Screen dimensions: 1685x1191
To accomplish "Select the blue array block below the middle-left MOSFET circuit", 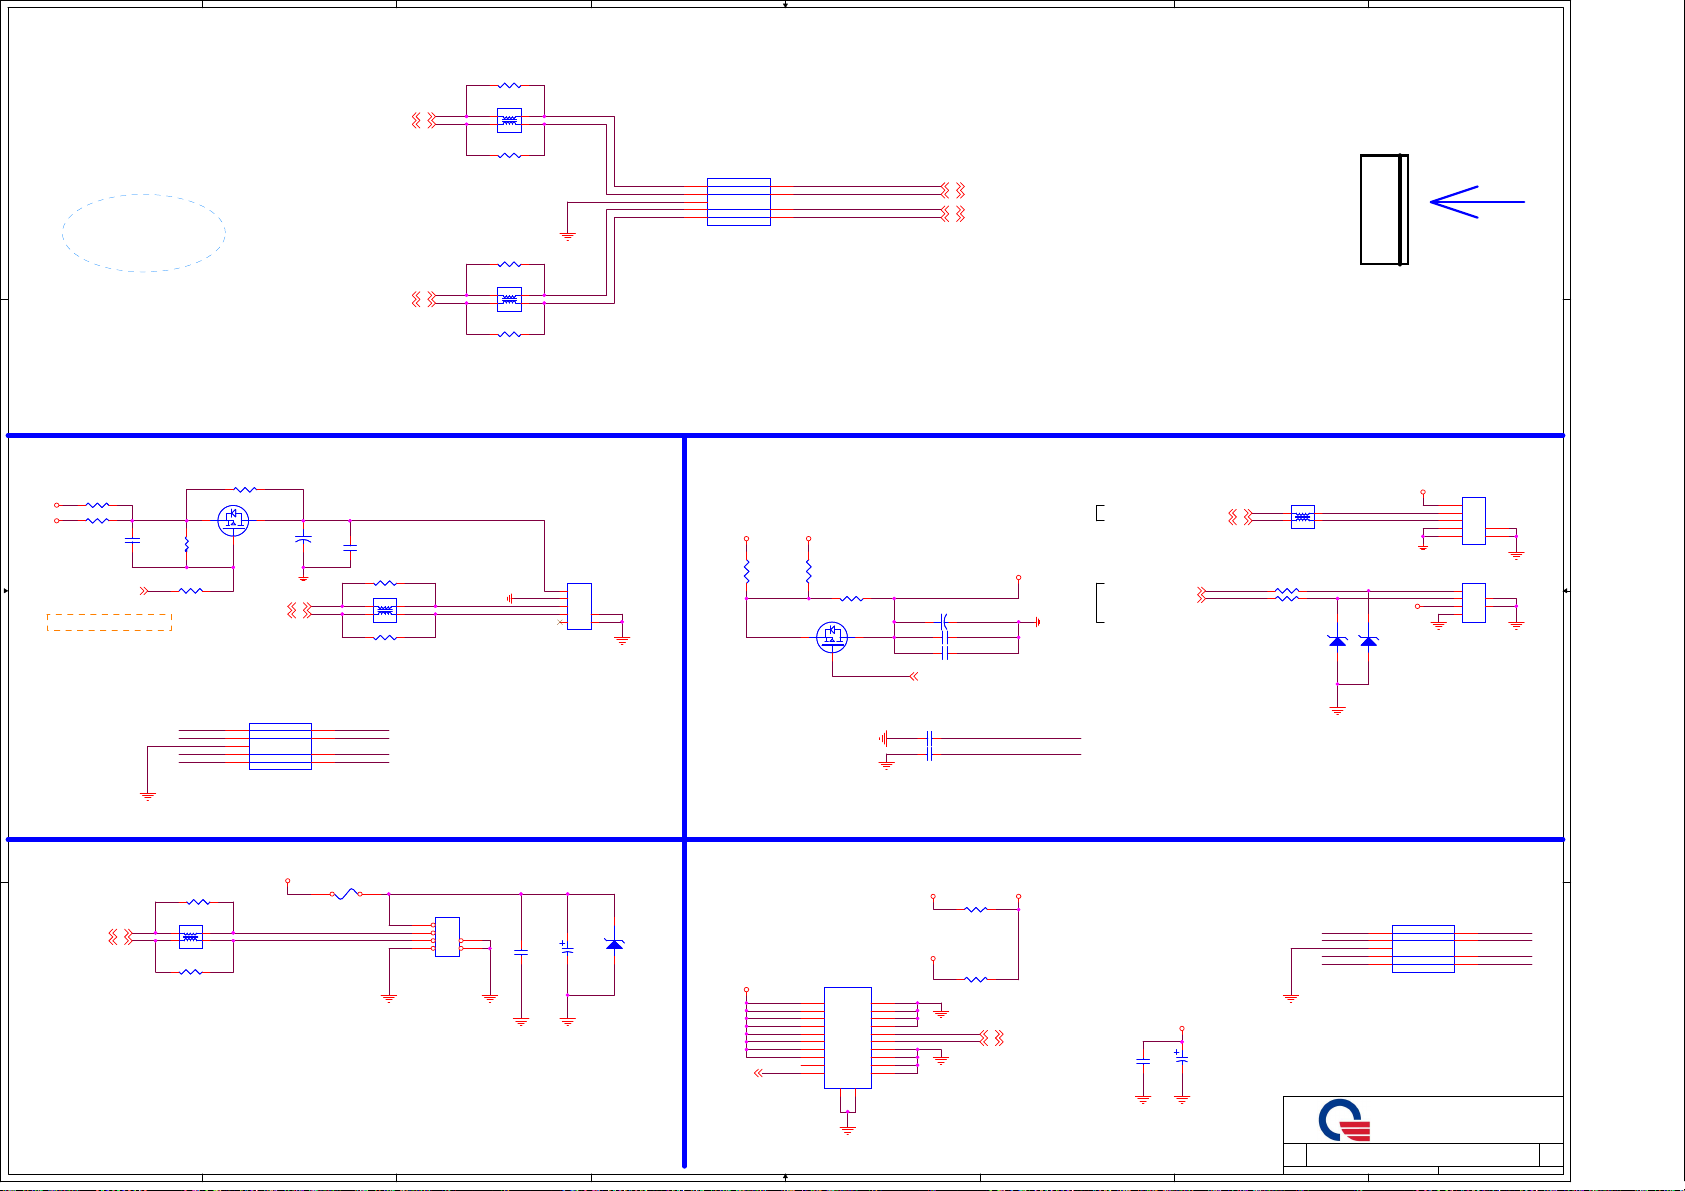I will click(x=280, y=746).
